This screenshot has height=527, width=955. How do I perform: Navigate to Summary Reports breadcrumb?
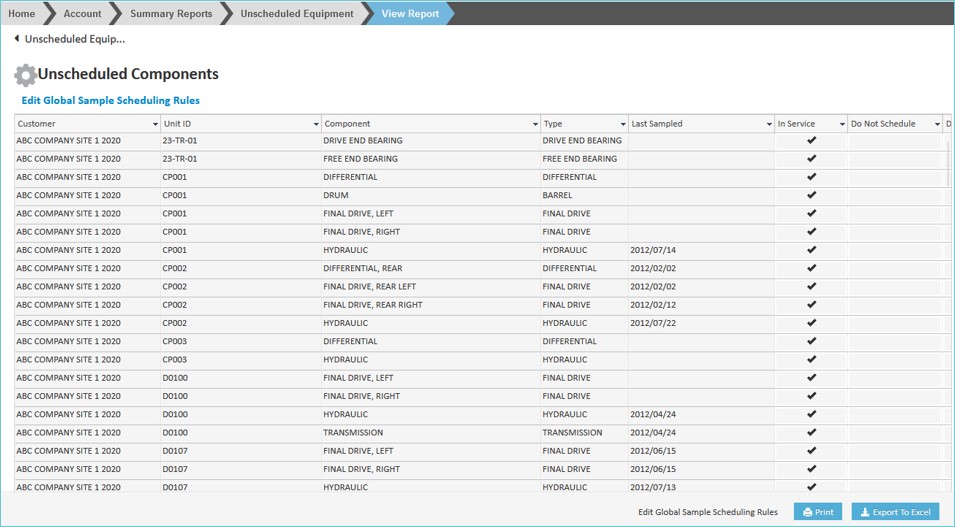click(170, 14)
